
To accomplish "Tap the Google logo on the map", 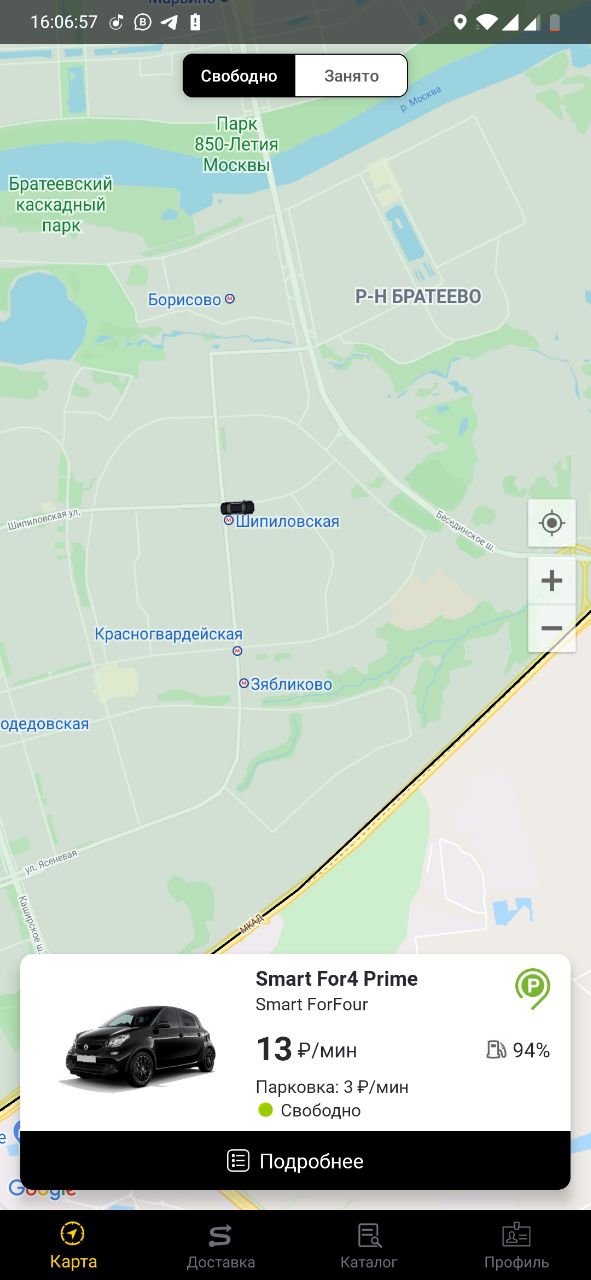I will coord(42,1189).
